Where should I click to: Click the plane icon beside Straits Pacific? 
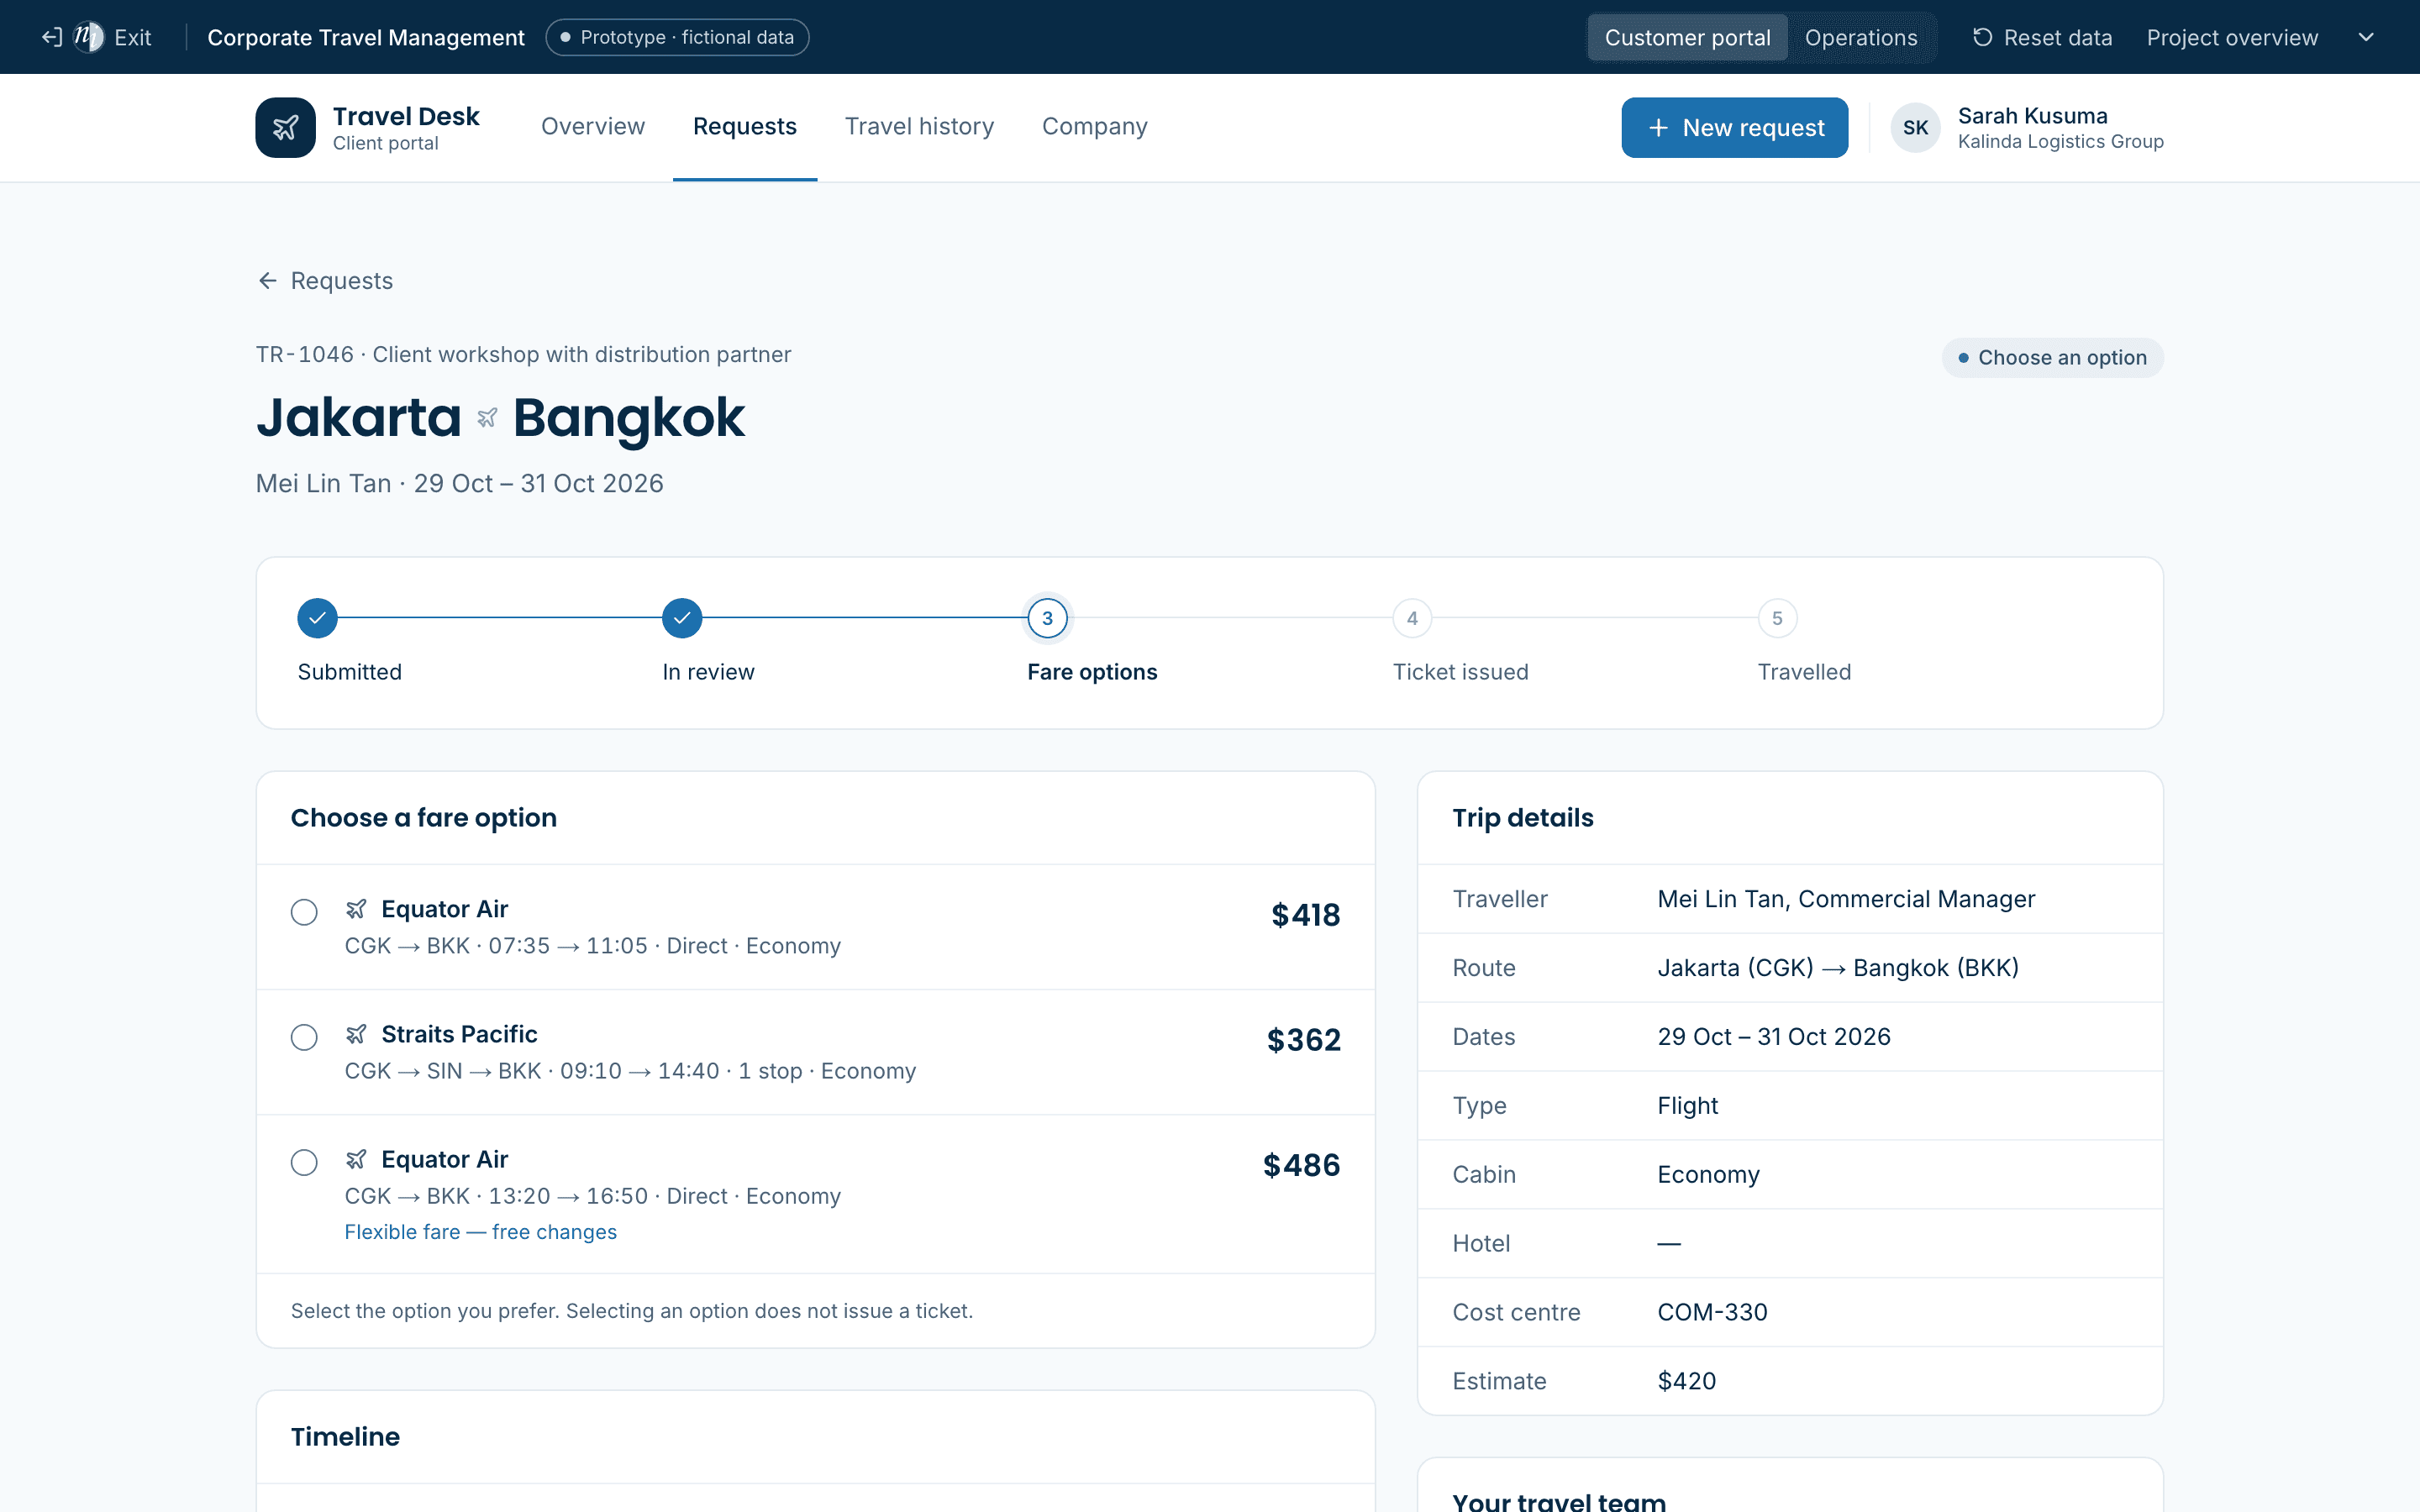coord(356,1034)
